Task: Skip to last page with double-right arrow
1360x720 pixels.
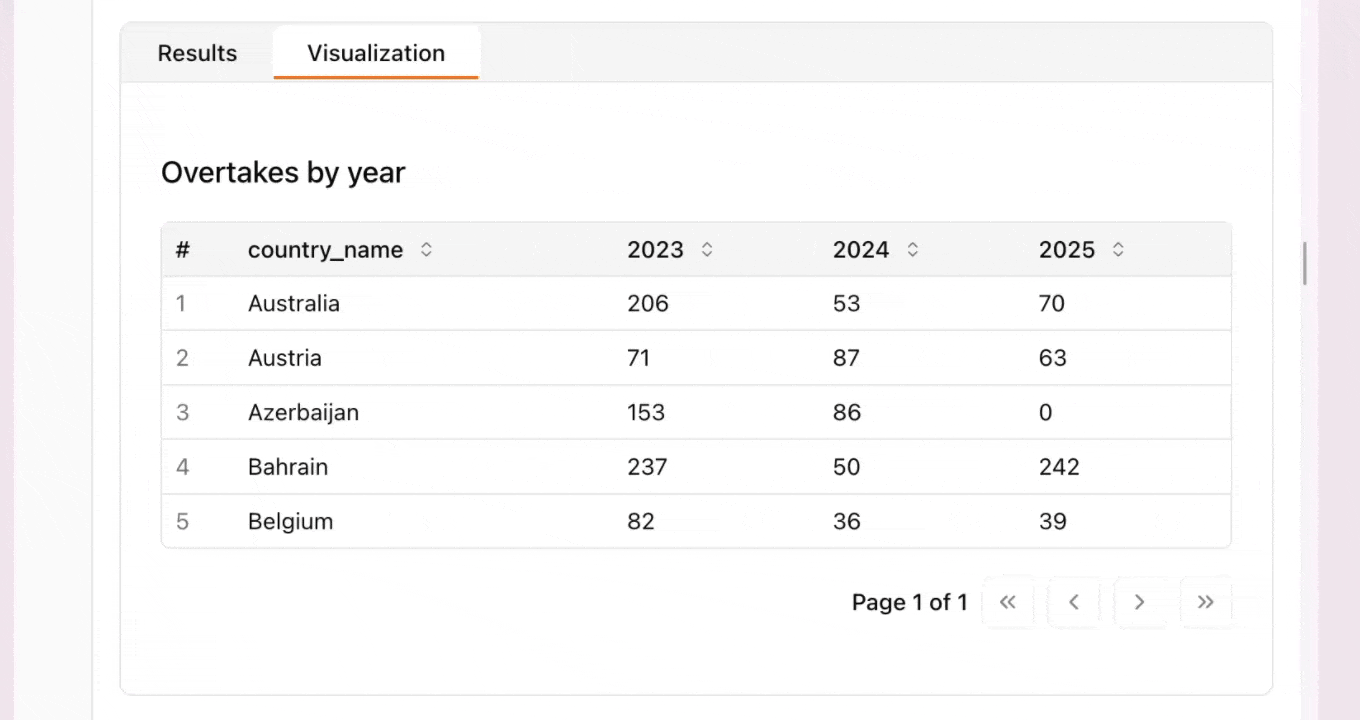Action: (x=1206, y=601)
